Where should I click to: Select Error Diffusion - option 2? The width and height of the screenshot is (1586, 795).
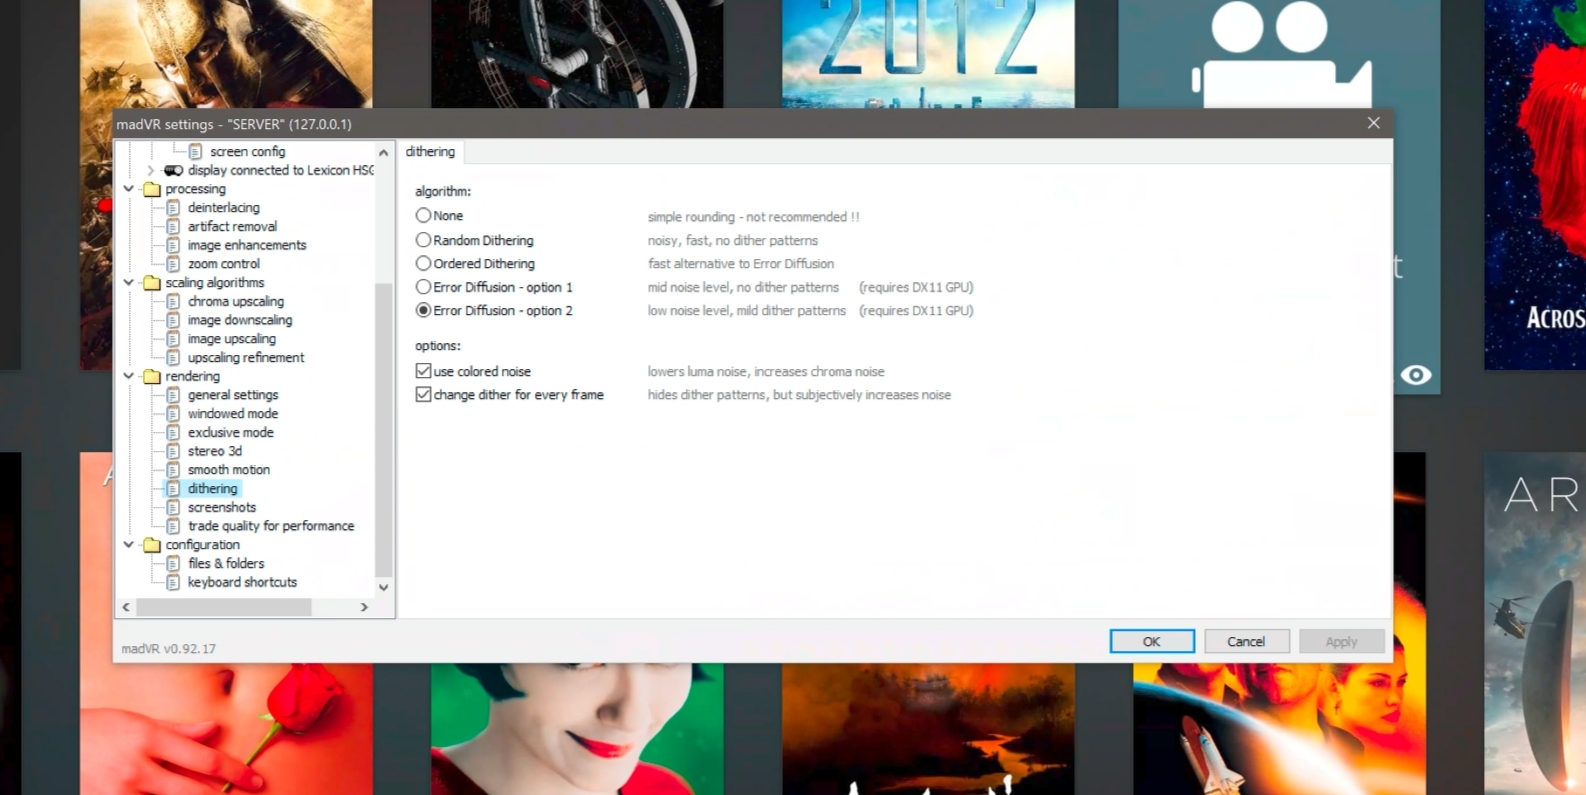pyautogui.click(x=423, y=310)
